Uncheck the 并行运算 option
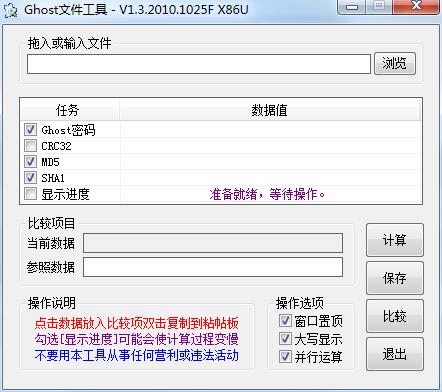Screen dimensions: 442x392 [x=285, y=357]
